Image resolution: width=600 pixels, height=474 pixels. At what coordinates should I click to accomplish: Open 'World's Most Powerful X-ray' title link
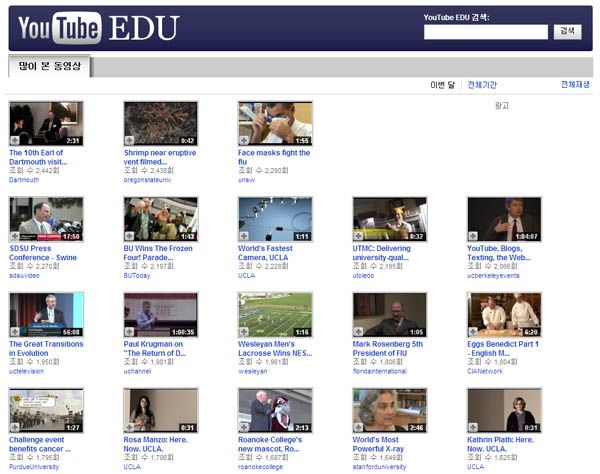pos(378,444)
